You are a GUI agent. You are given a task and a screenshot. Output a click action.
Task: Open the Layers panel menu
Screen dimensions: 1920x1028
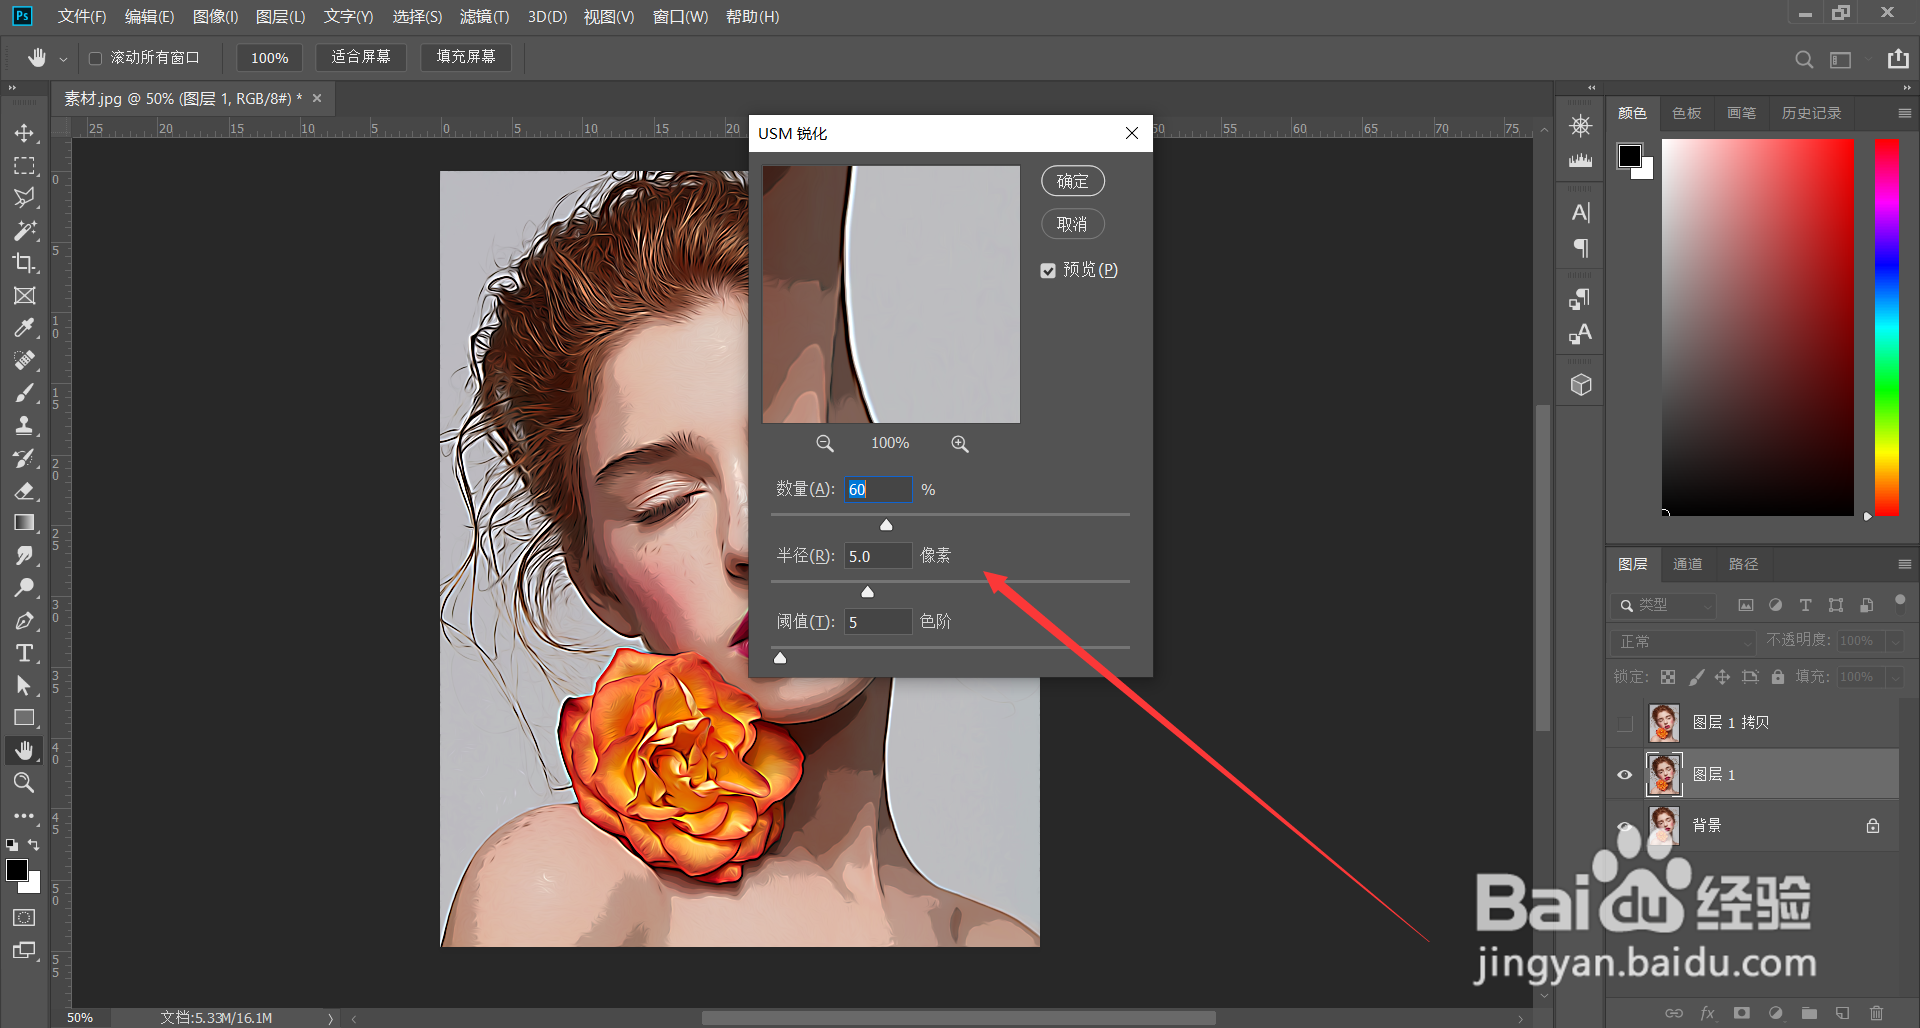coord(1904,564)
